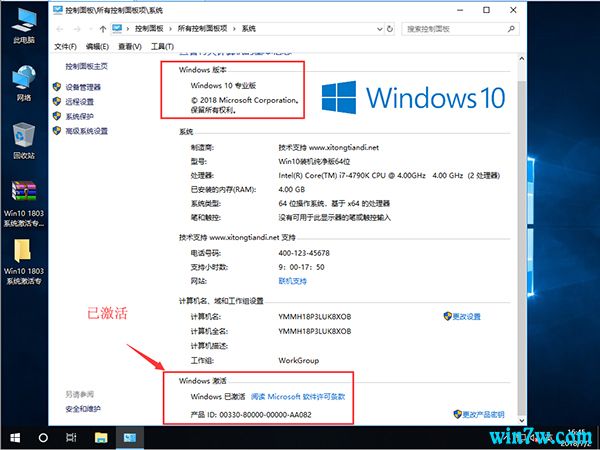Refresh the address bar
600x450 pixels.
point(390,29)
